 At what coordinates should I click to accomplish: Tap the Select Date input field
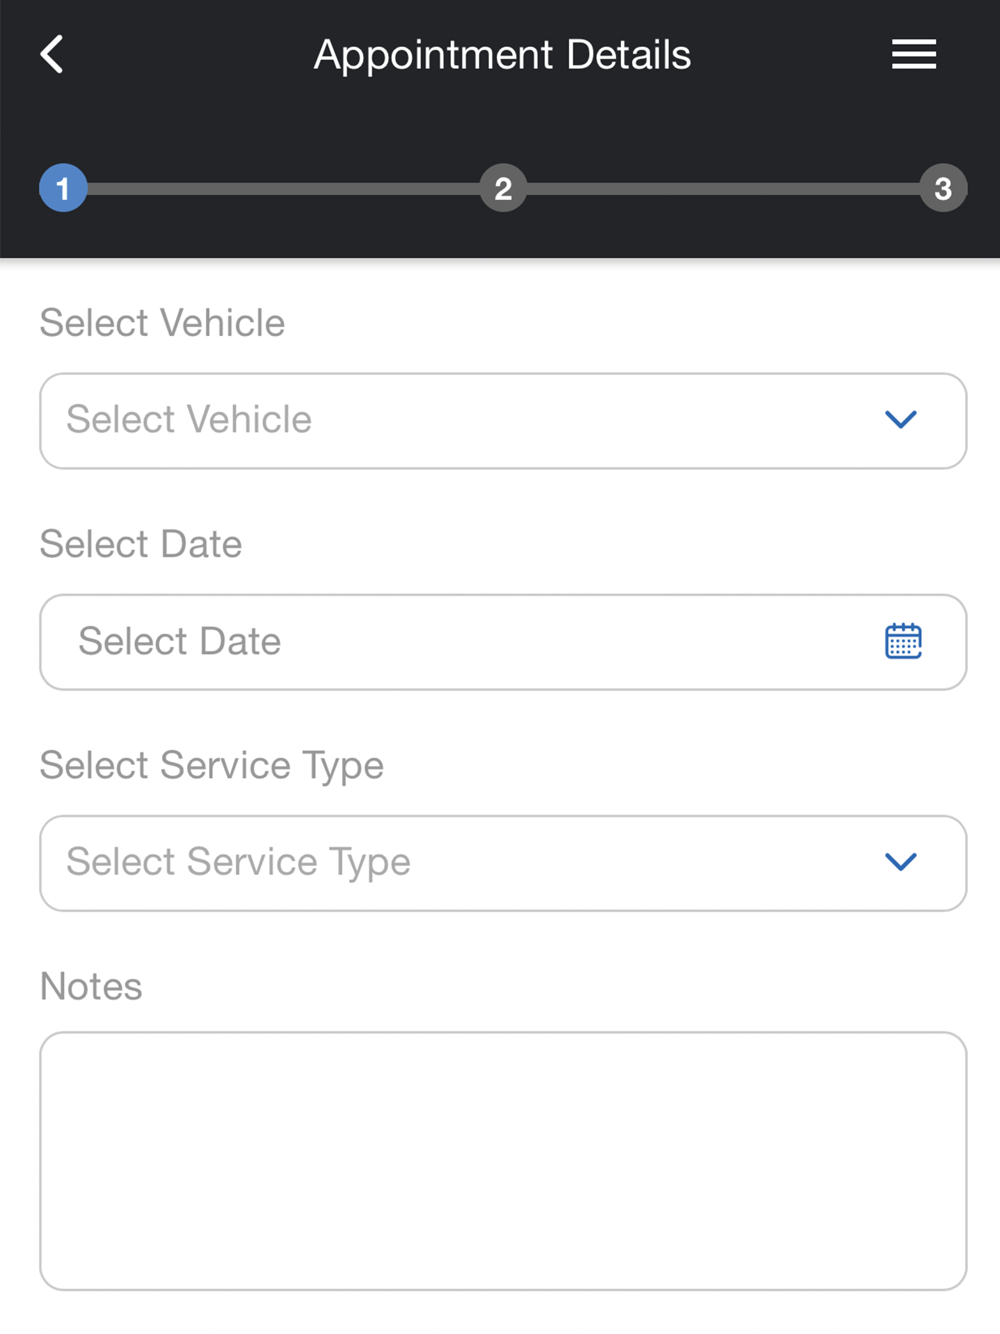click(x=503, y=642)
